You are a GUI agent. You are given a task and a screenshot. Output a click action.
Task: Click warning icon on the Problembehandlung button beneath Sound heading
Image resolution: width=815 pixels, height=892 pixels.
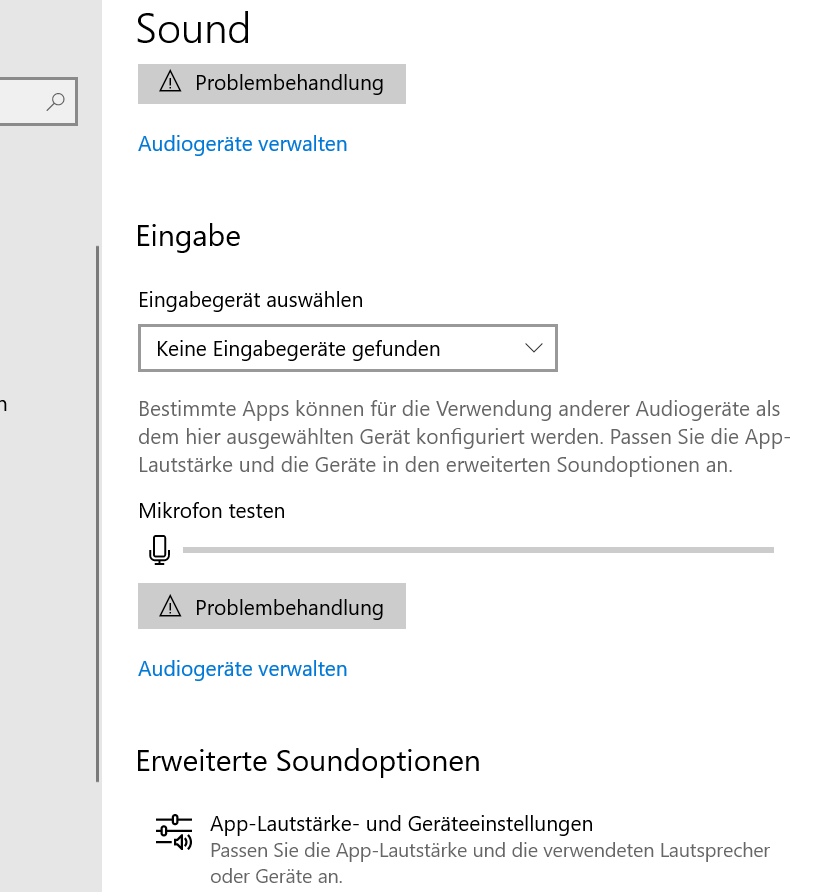[x=170, y=82]
